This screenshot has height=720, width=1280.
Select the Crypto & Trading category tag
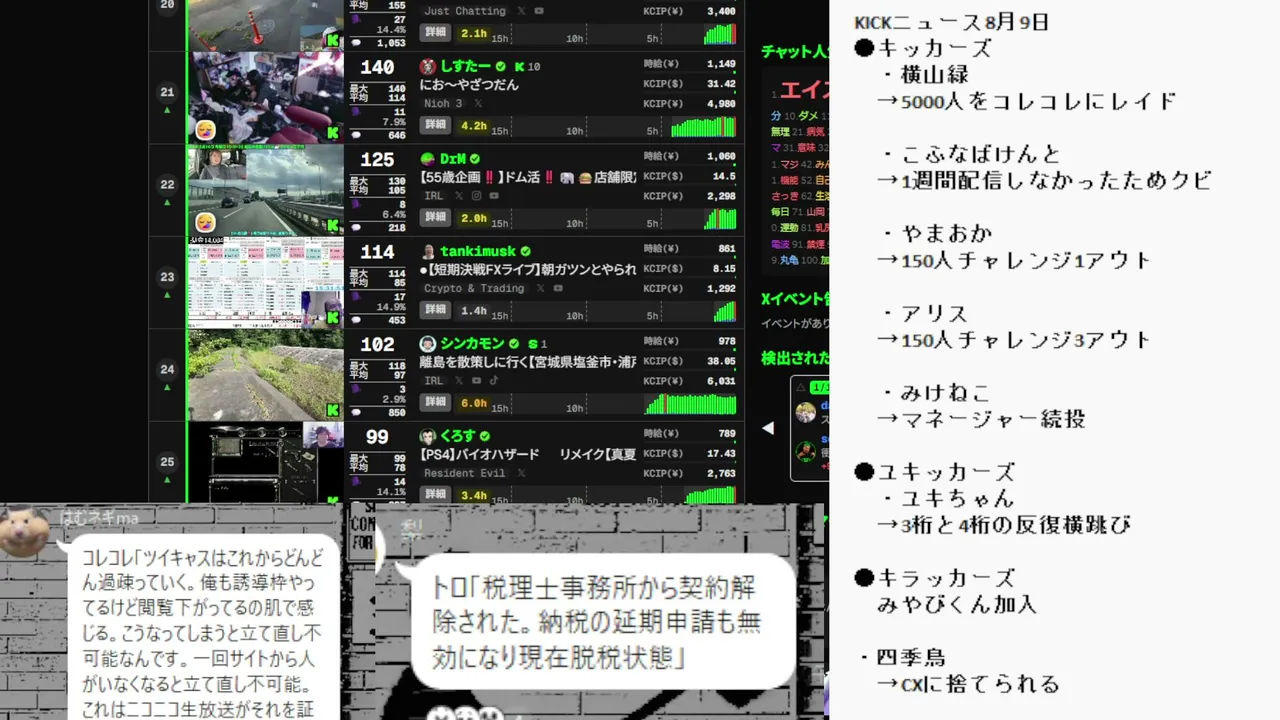click(x=474, y=288)
